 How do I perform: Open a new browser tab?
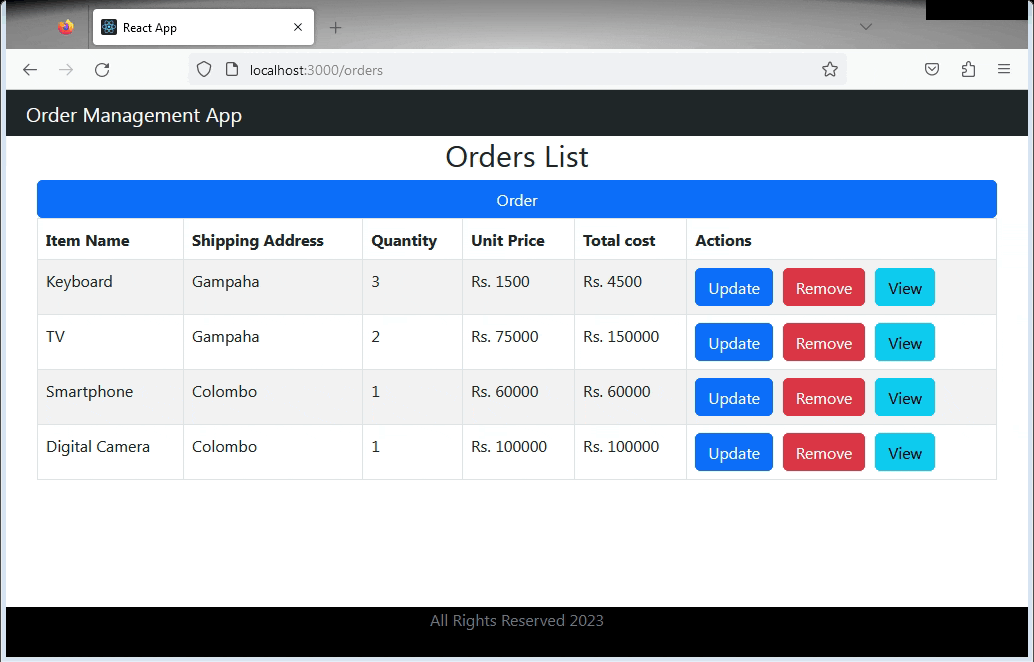[334, 27]
